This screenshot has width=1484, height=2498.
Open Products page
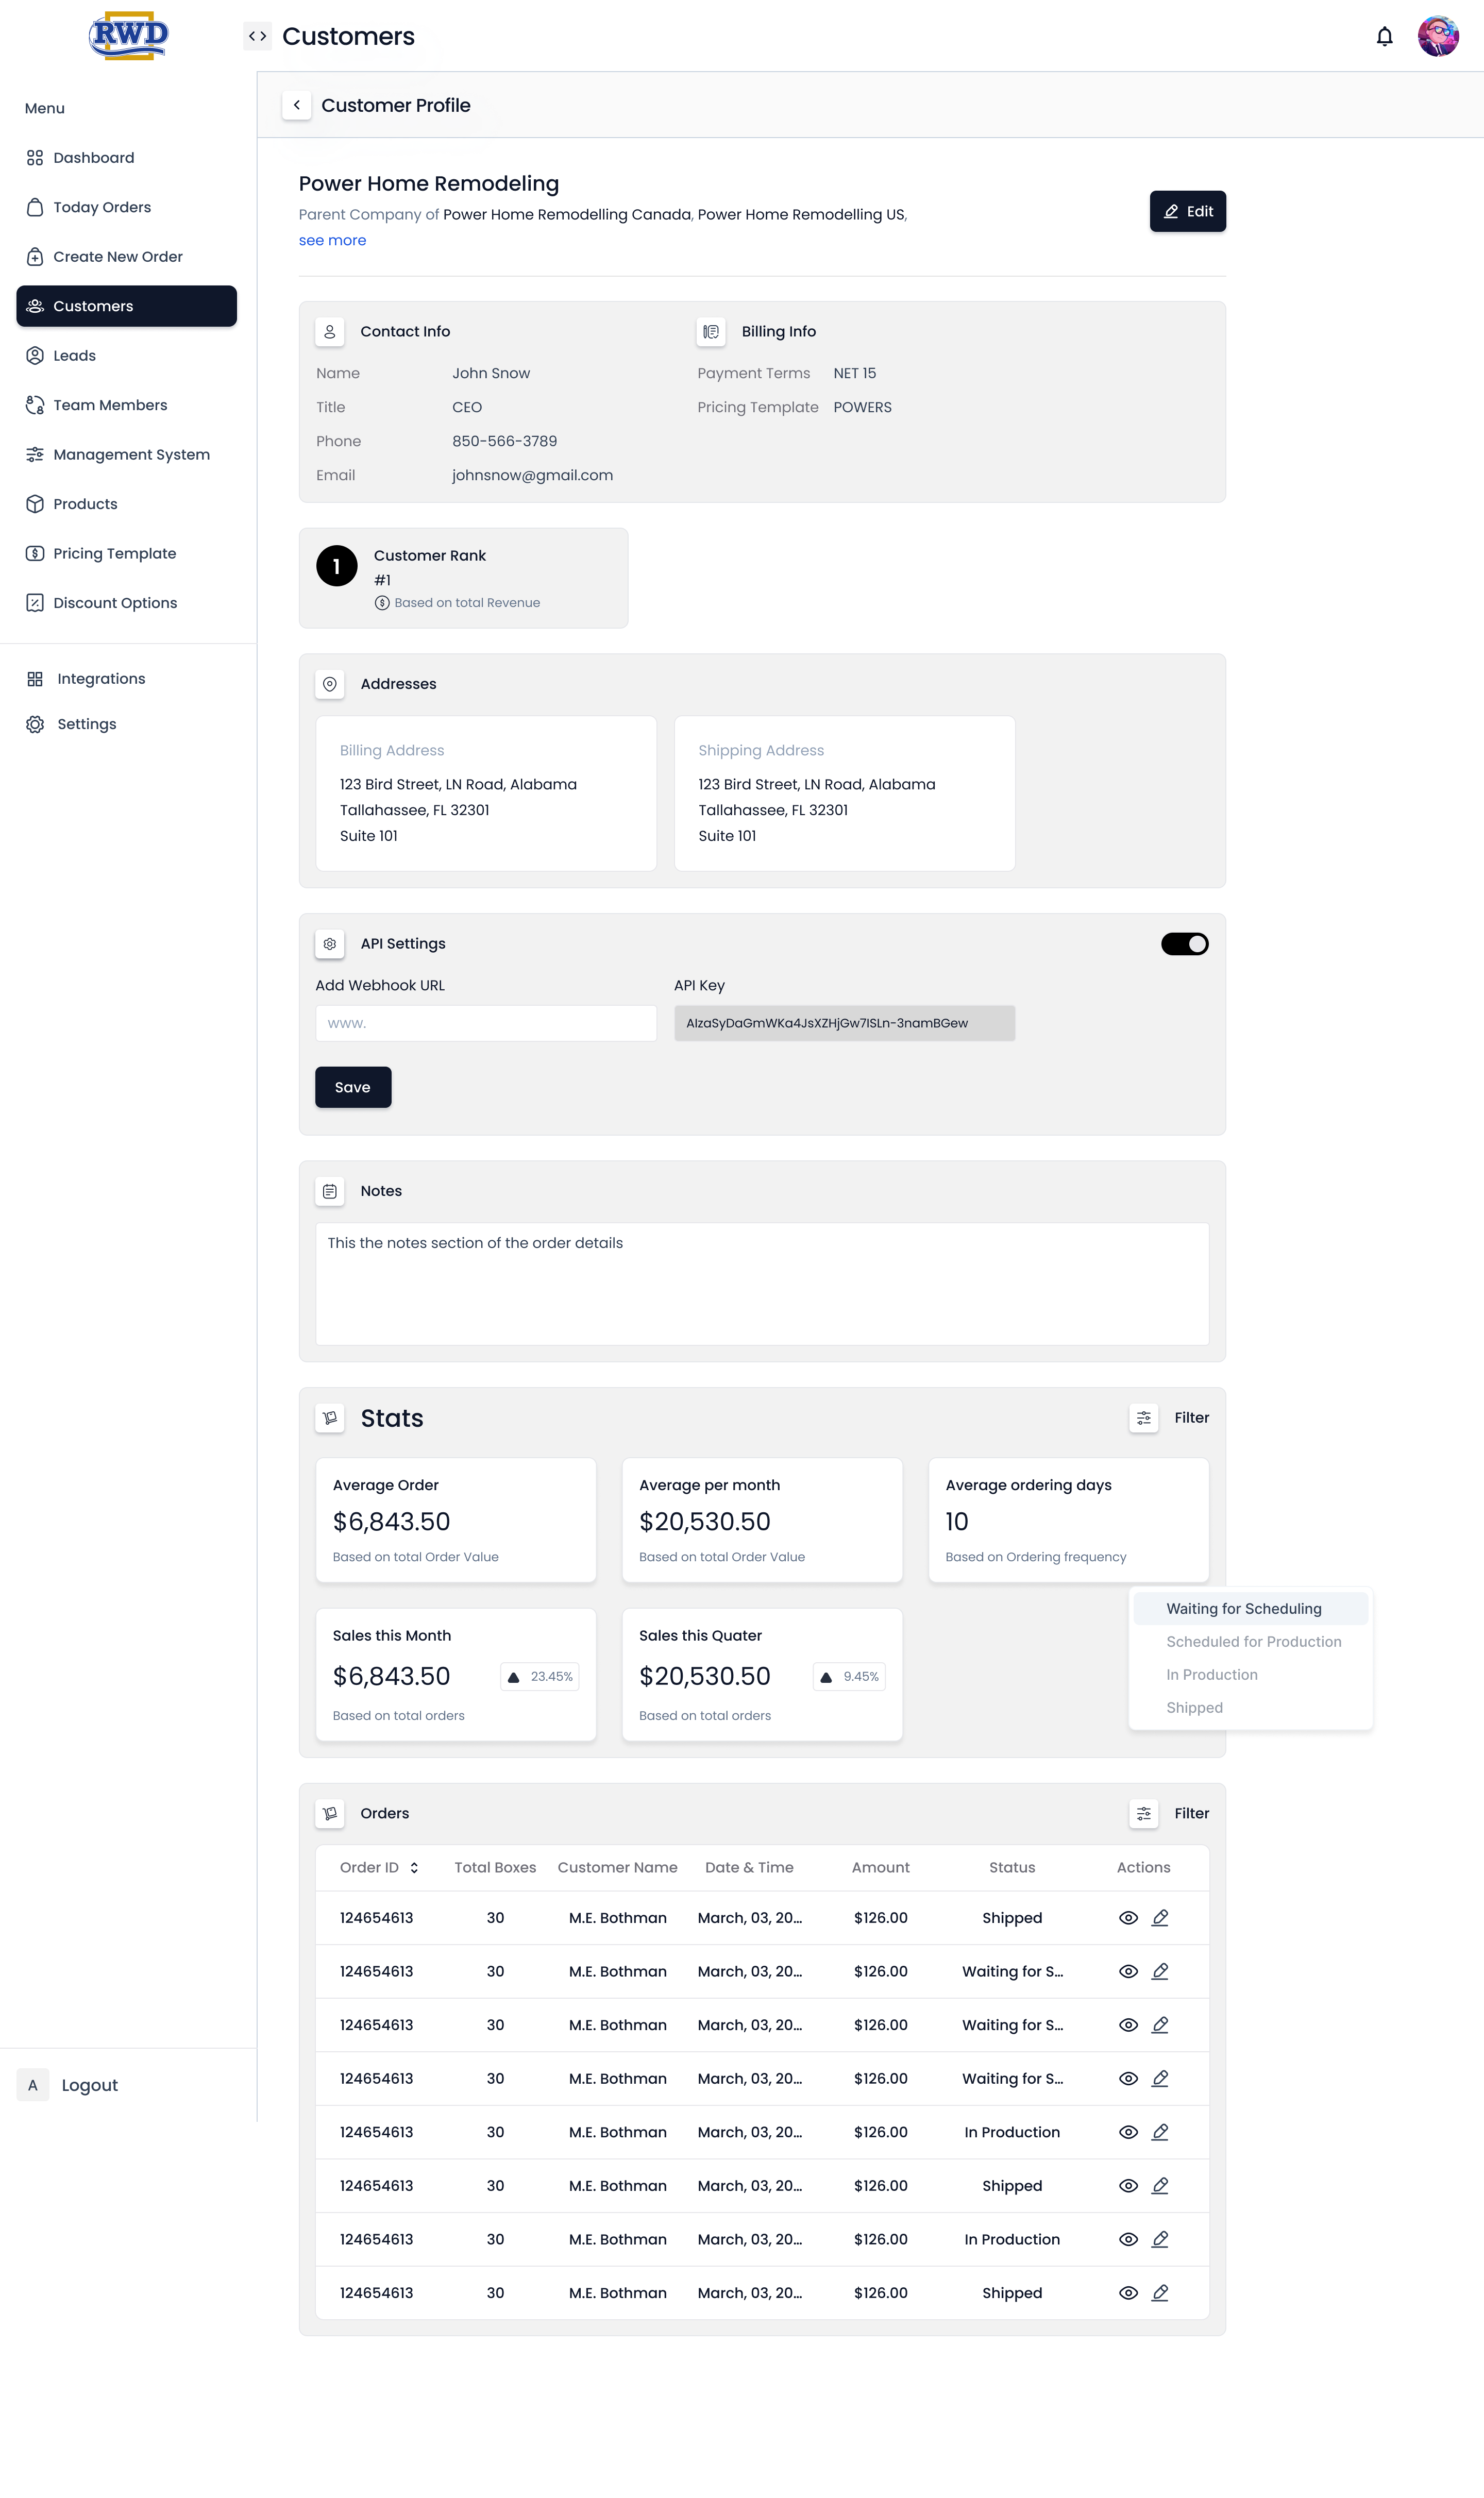126,504
